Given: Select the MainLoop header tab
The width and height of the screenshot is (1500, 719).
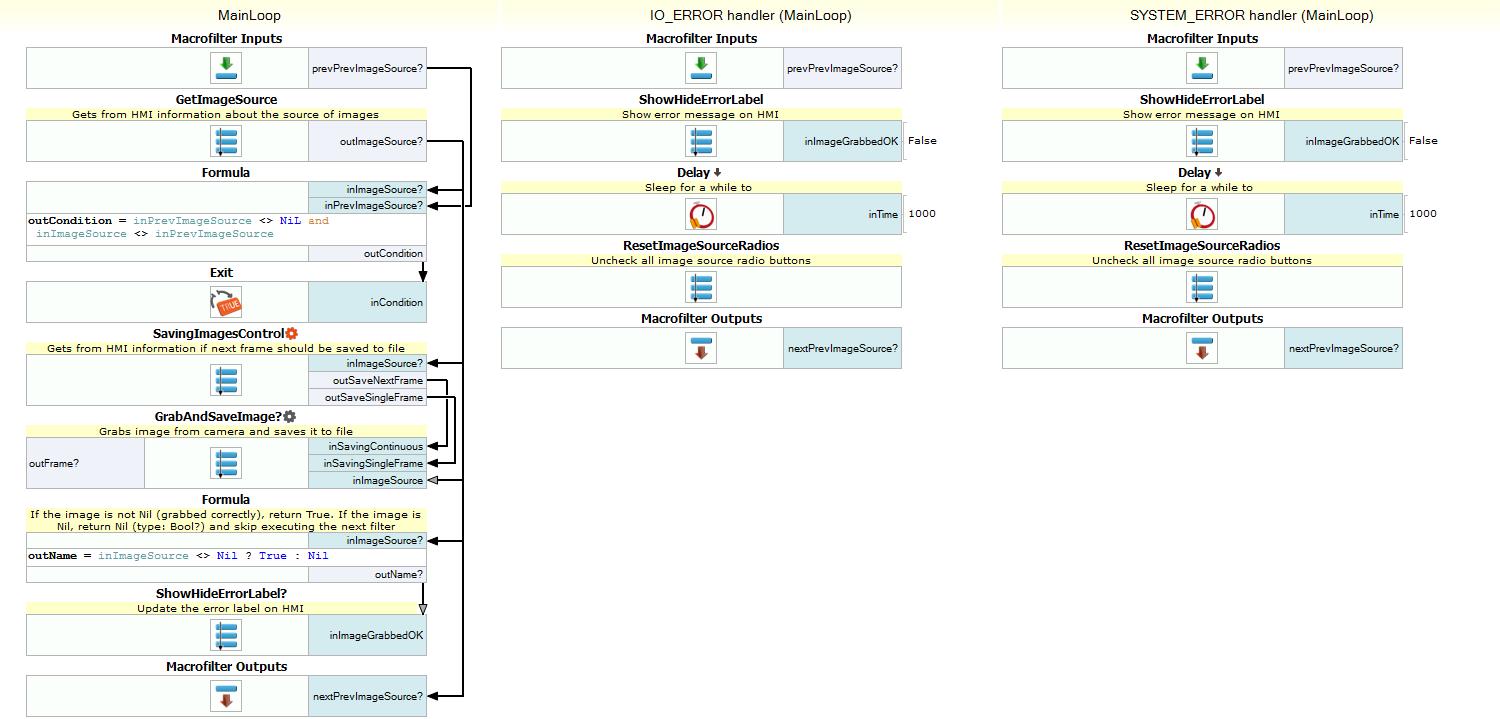Looking at the screenshot, I should coord(249,15).
